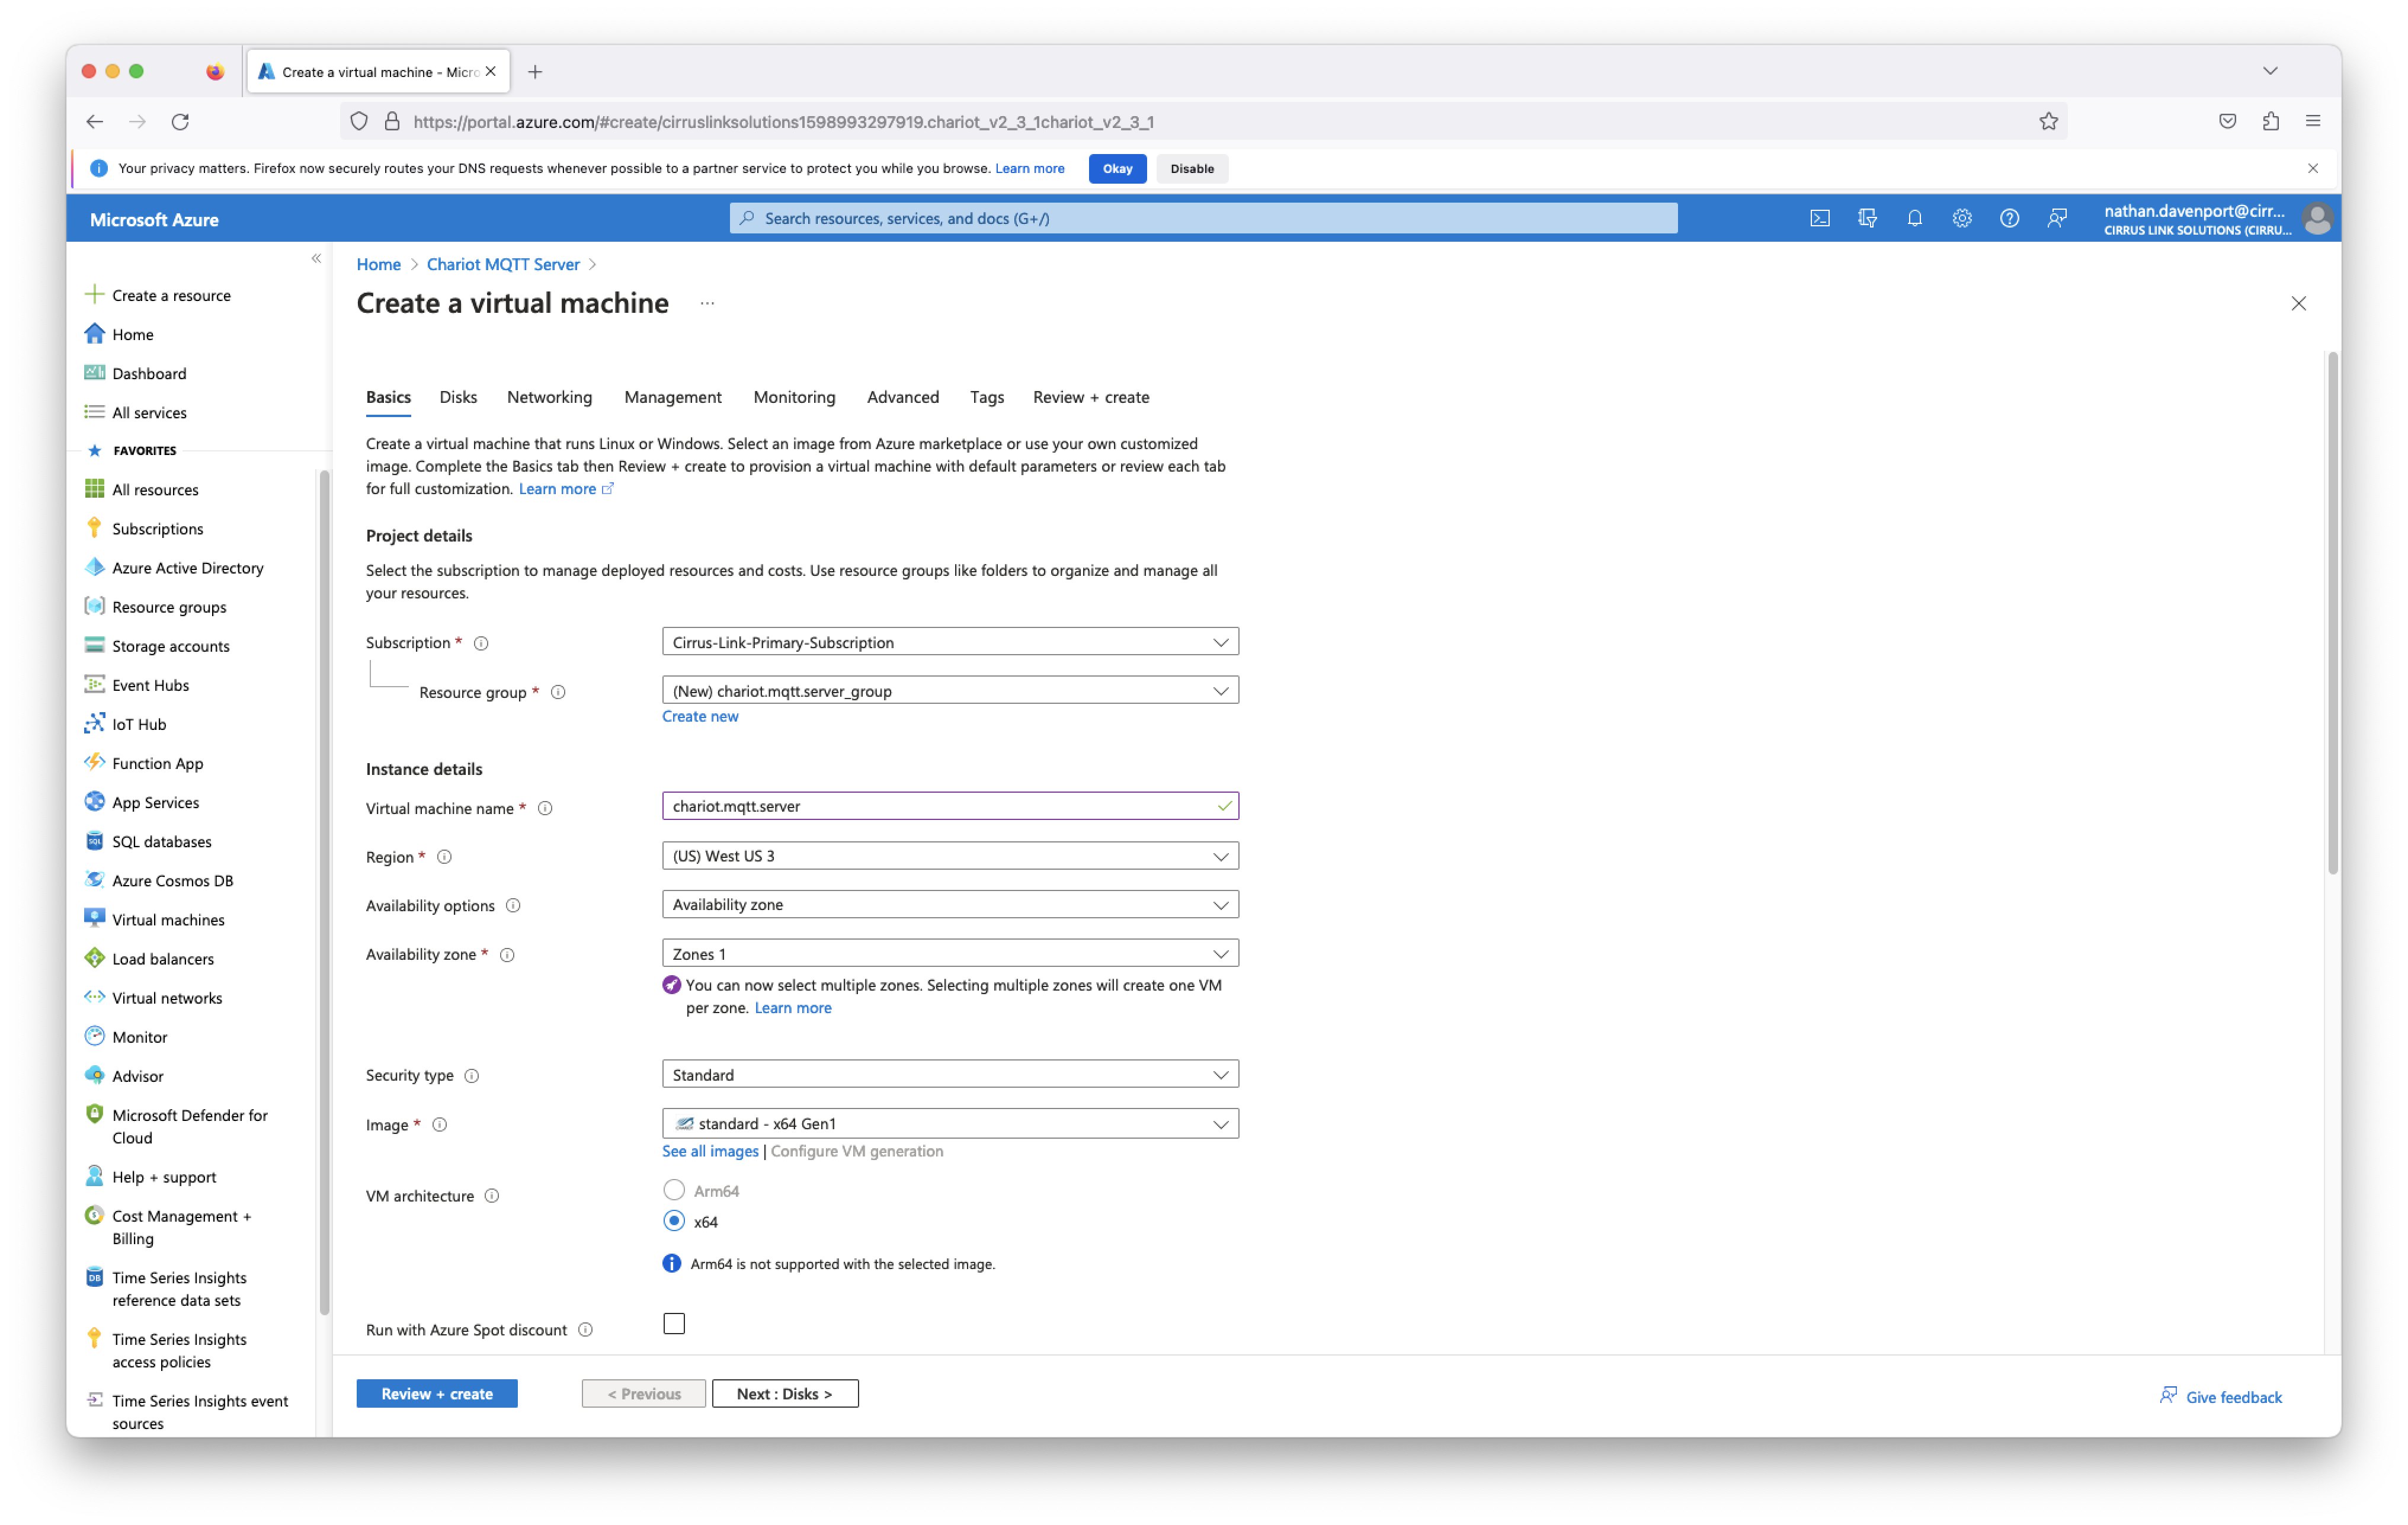Image resolution: width=2408 pixels, height=1525 pixels.
Task: Open the Availability zone dropdown
Action: click(950, 953)
